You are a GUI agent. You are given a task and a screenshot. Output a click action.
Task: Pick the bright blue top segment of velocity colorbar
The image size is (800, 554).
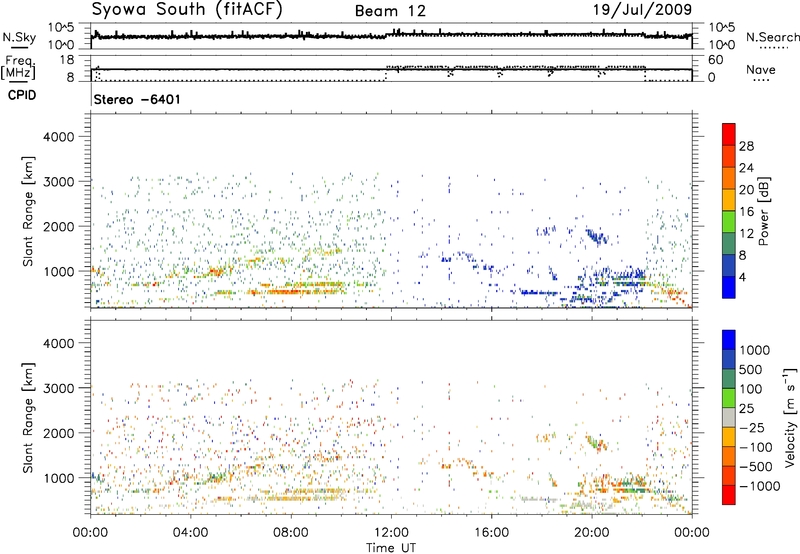click(x=729, y=340)
